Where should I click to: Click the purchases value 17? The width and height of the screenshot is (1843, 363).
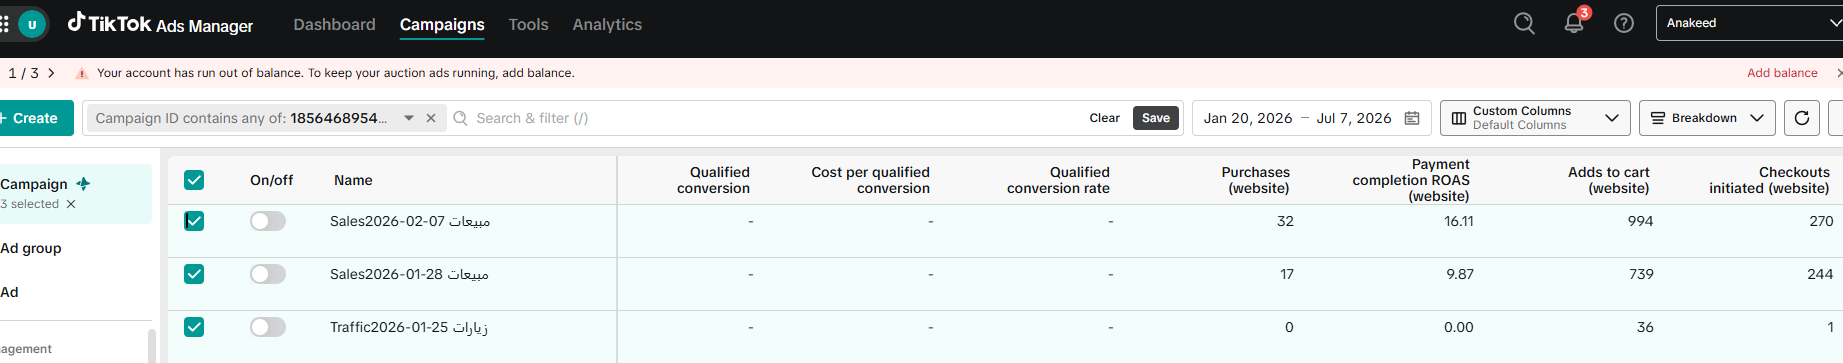1287,274
